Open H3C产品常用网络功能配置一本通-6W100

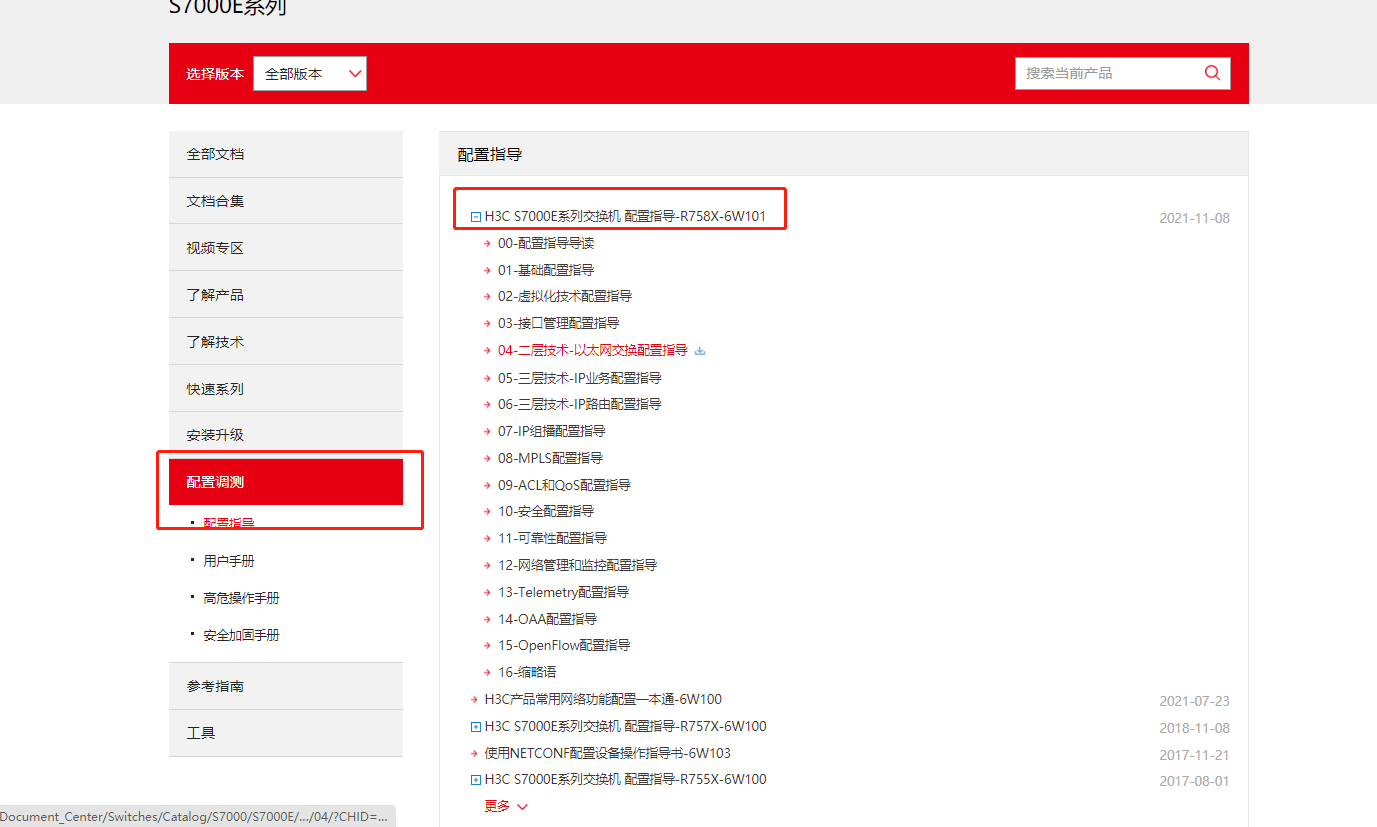coord(603,699)
